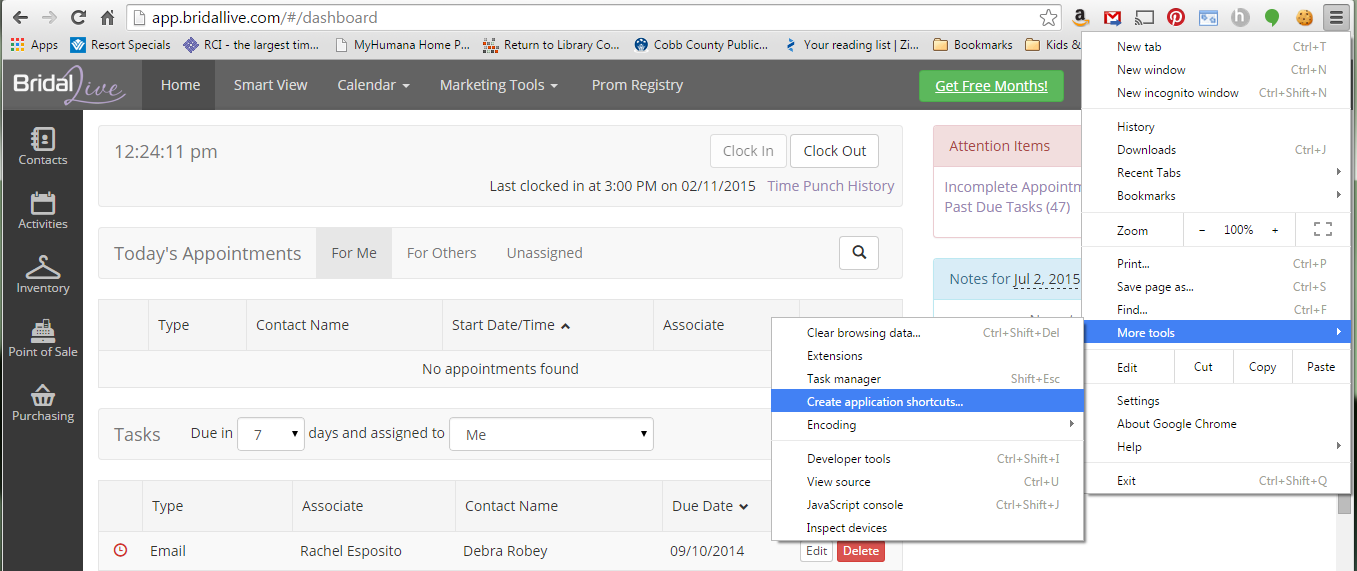Select the For Me appointments tab
Image resolution: width=1357 pixels, height=571 pixels.
point(354,253)
